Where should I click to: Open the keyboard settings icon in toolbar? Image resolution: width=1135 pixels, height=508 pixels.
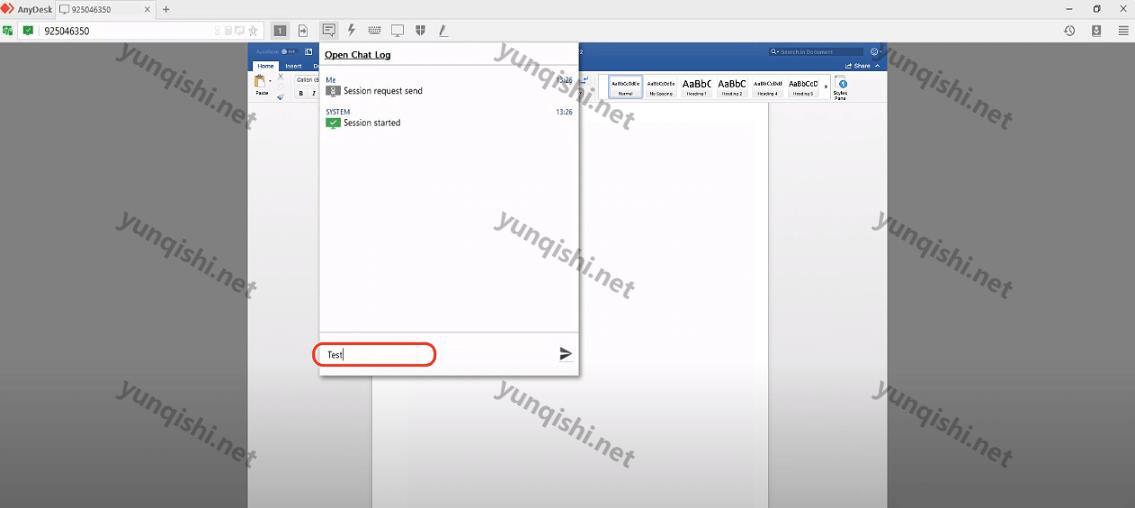click(374, 30)
